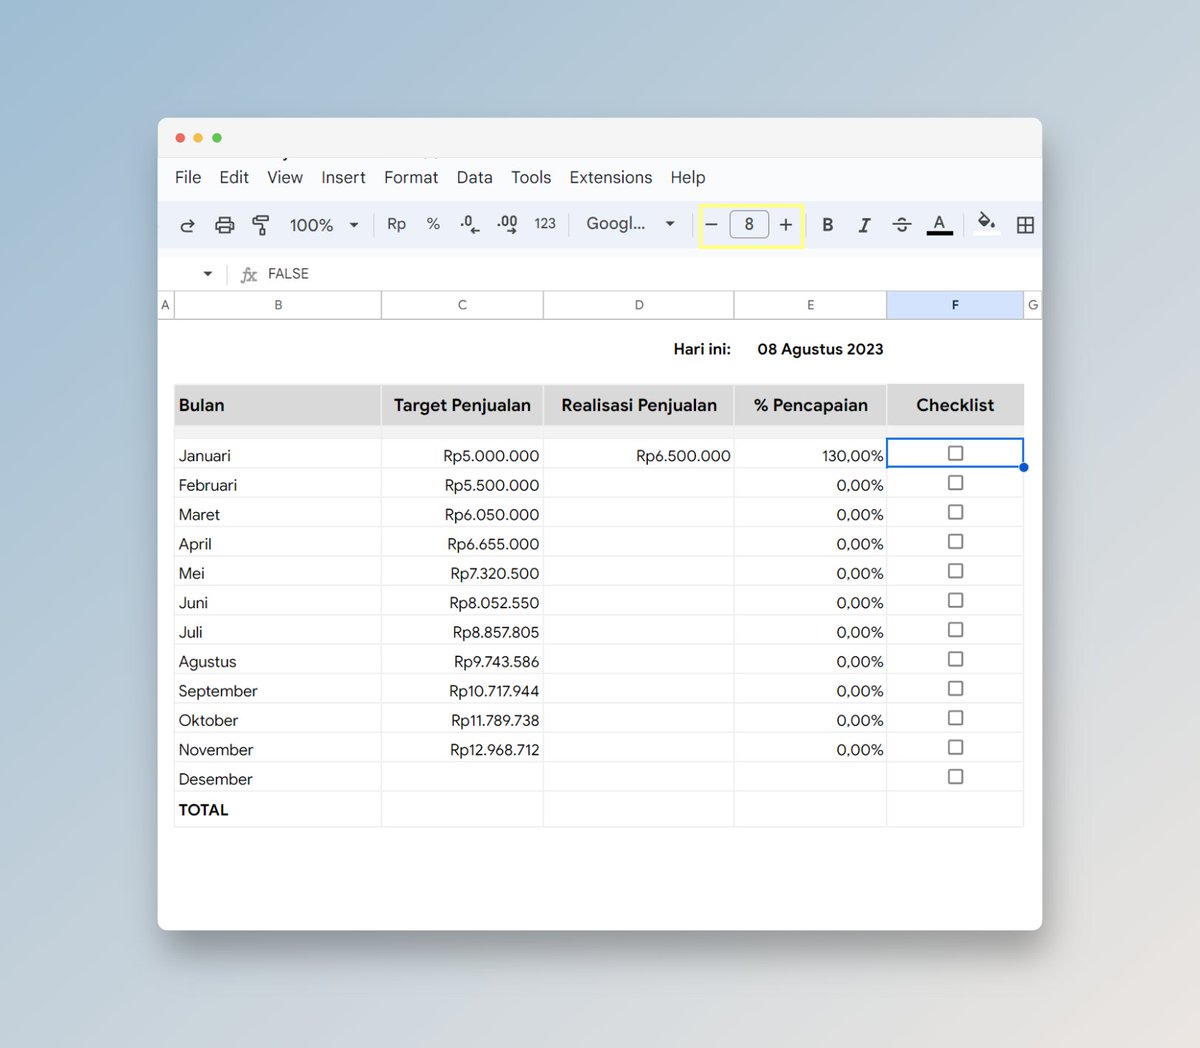Format selection as percent
Image resolution: width=1200 pixels, height=1048 pixels.
pyautogui.click(x=433, y=224)
